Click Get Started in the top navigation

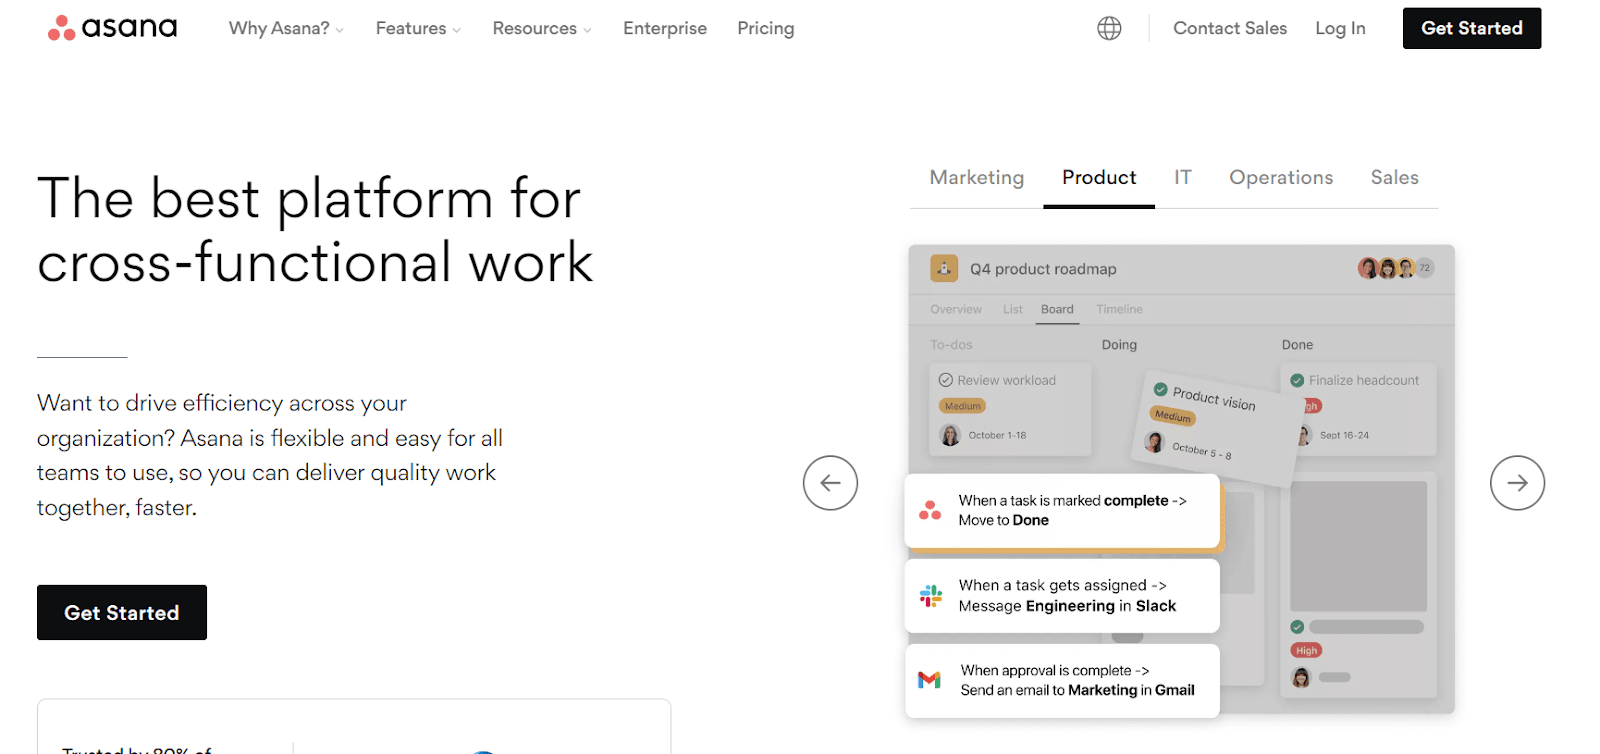click(x=1472, y=28)
